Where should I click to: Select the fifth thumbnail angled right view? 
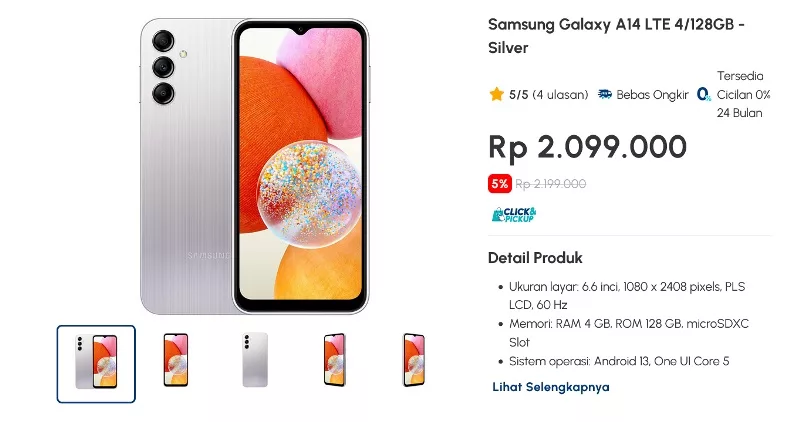(x=413, y=359)
